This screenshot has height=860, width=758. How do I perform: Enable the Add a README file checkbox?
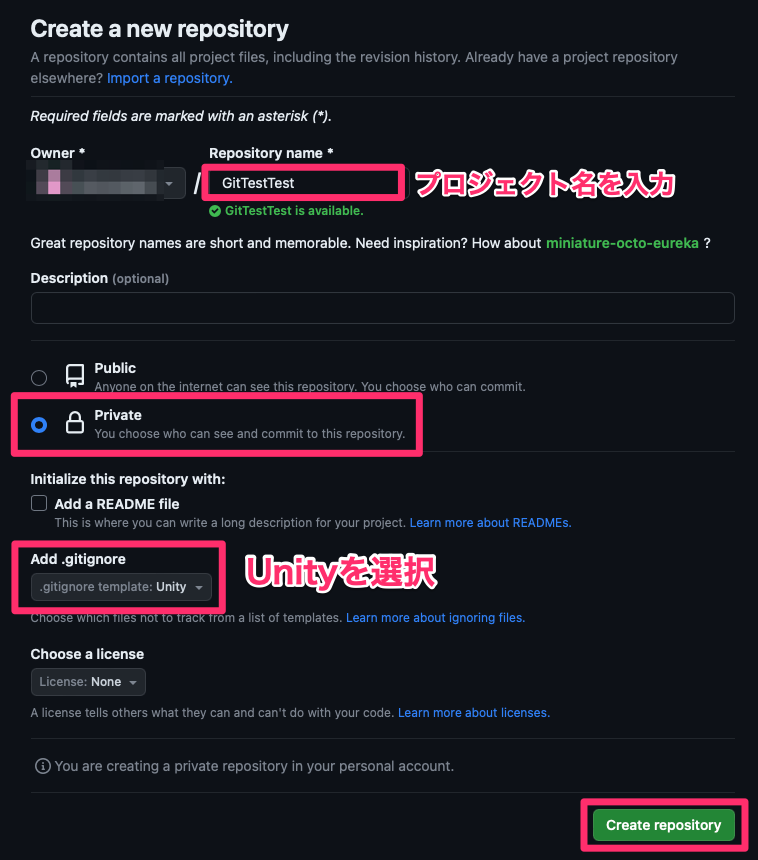(39, 503)
